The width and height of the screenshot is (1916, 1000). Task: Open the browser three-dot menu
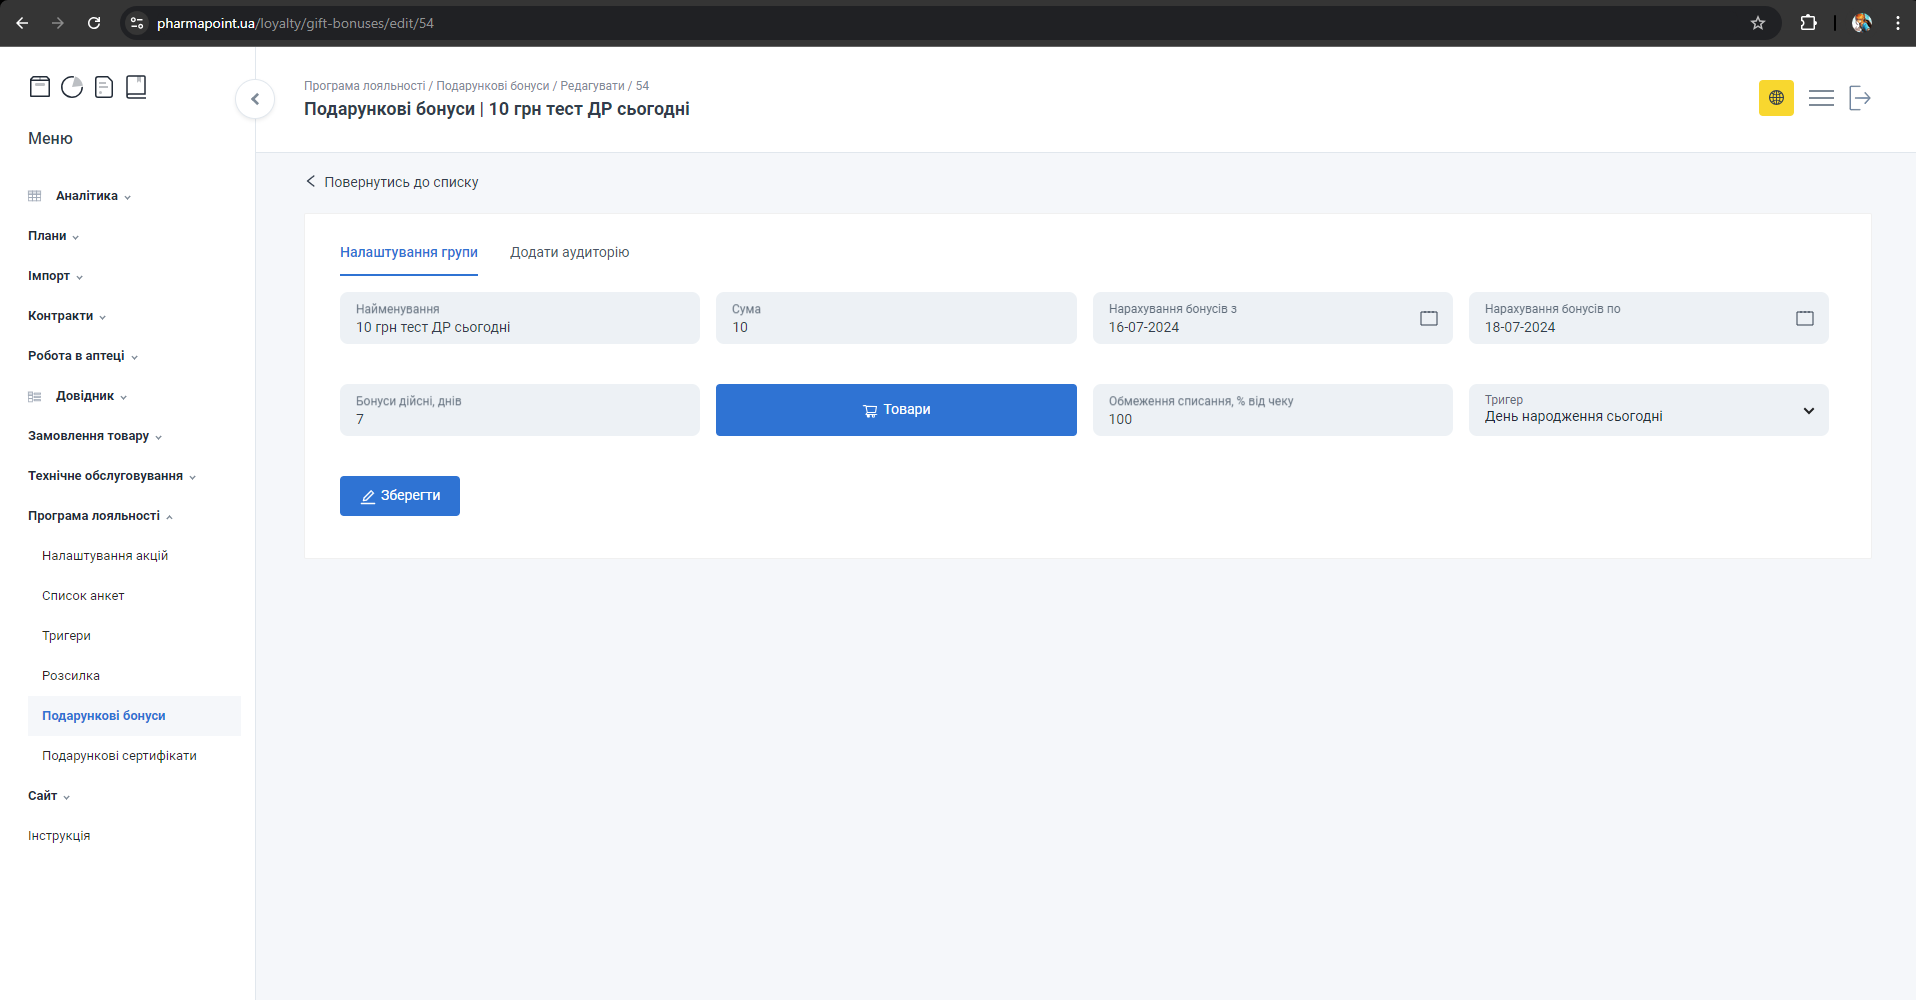pyautogui.click(x=1897, y=23)
